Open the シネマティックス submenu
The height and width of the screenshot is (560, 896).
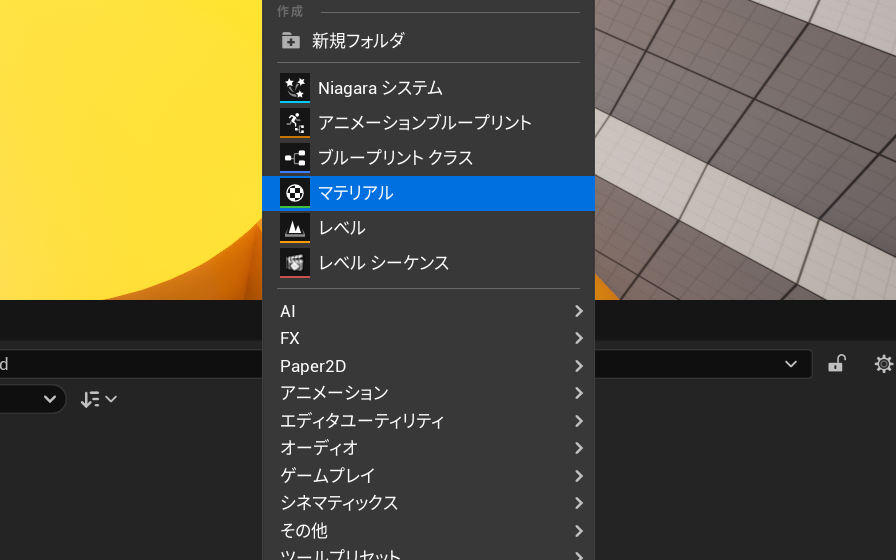pos(429,503)
